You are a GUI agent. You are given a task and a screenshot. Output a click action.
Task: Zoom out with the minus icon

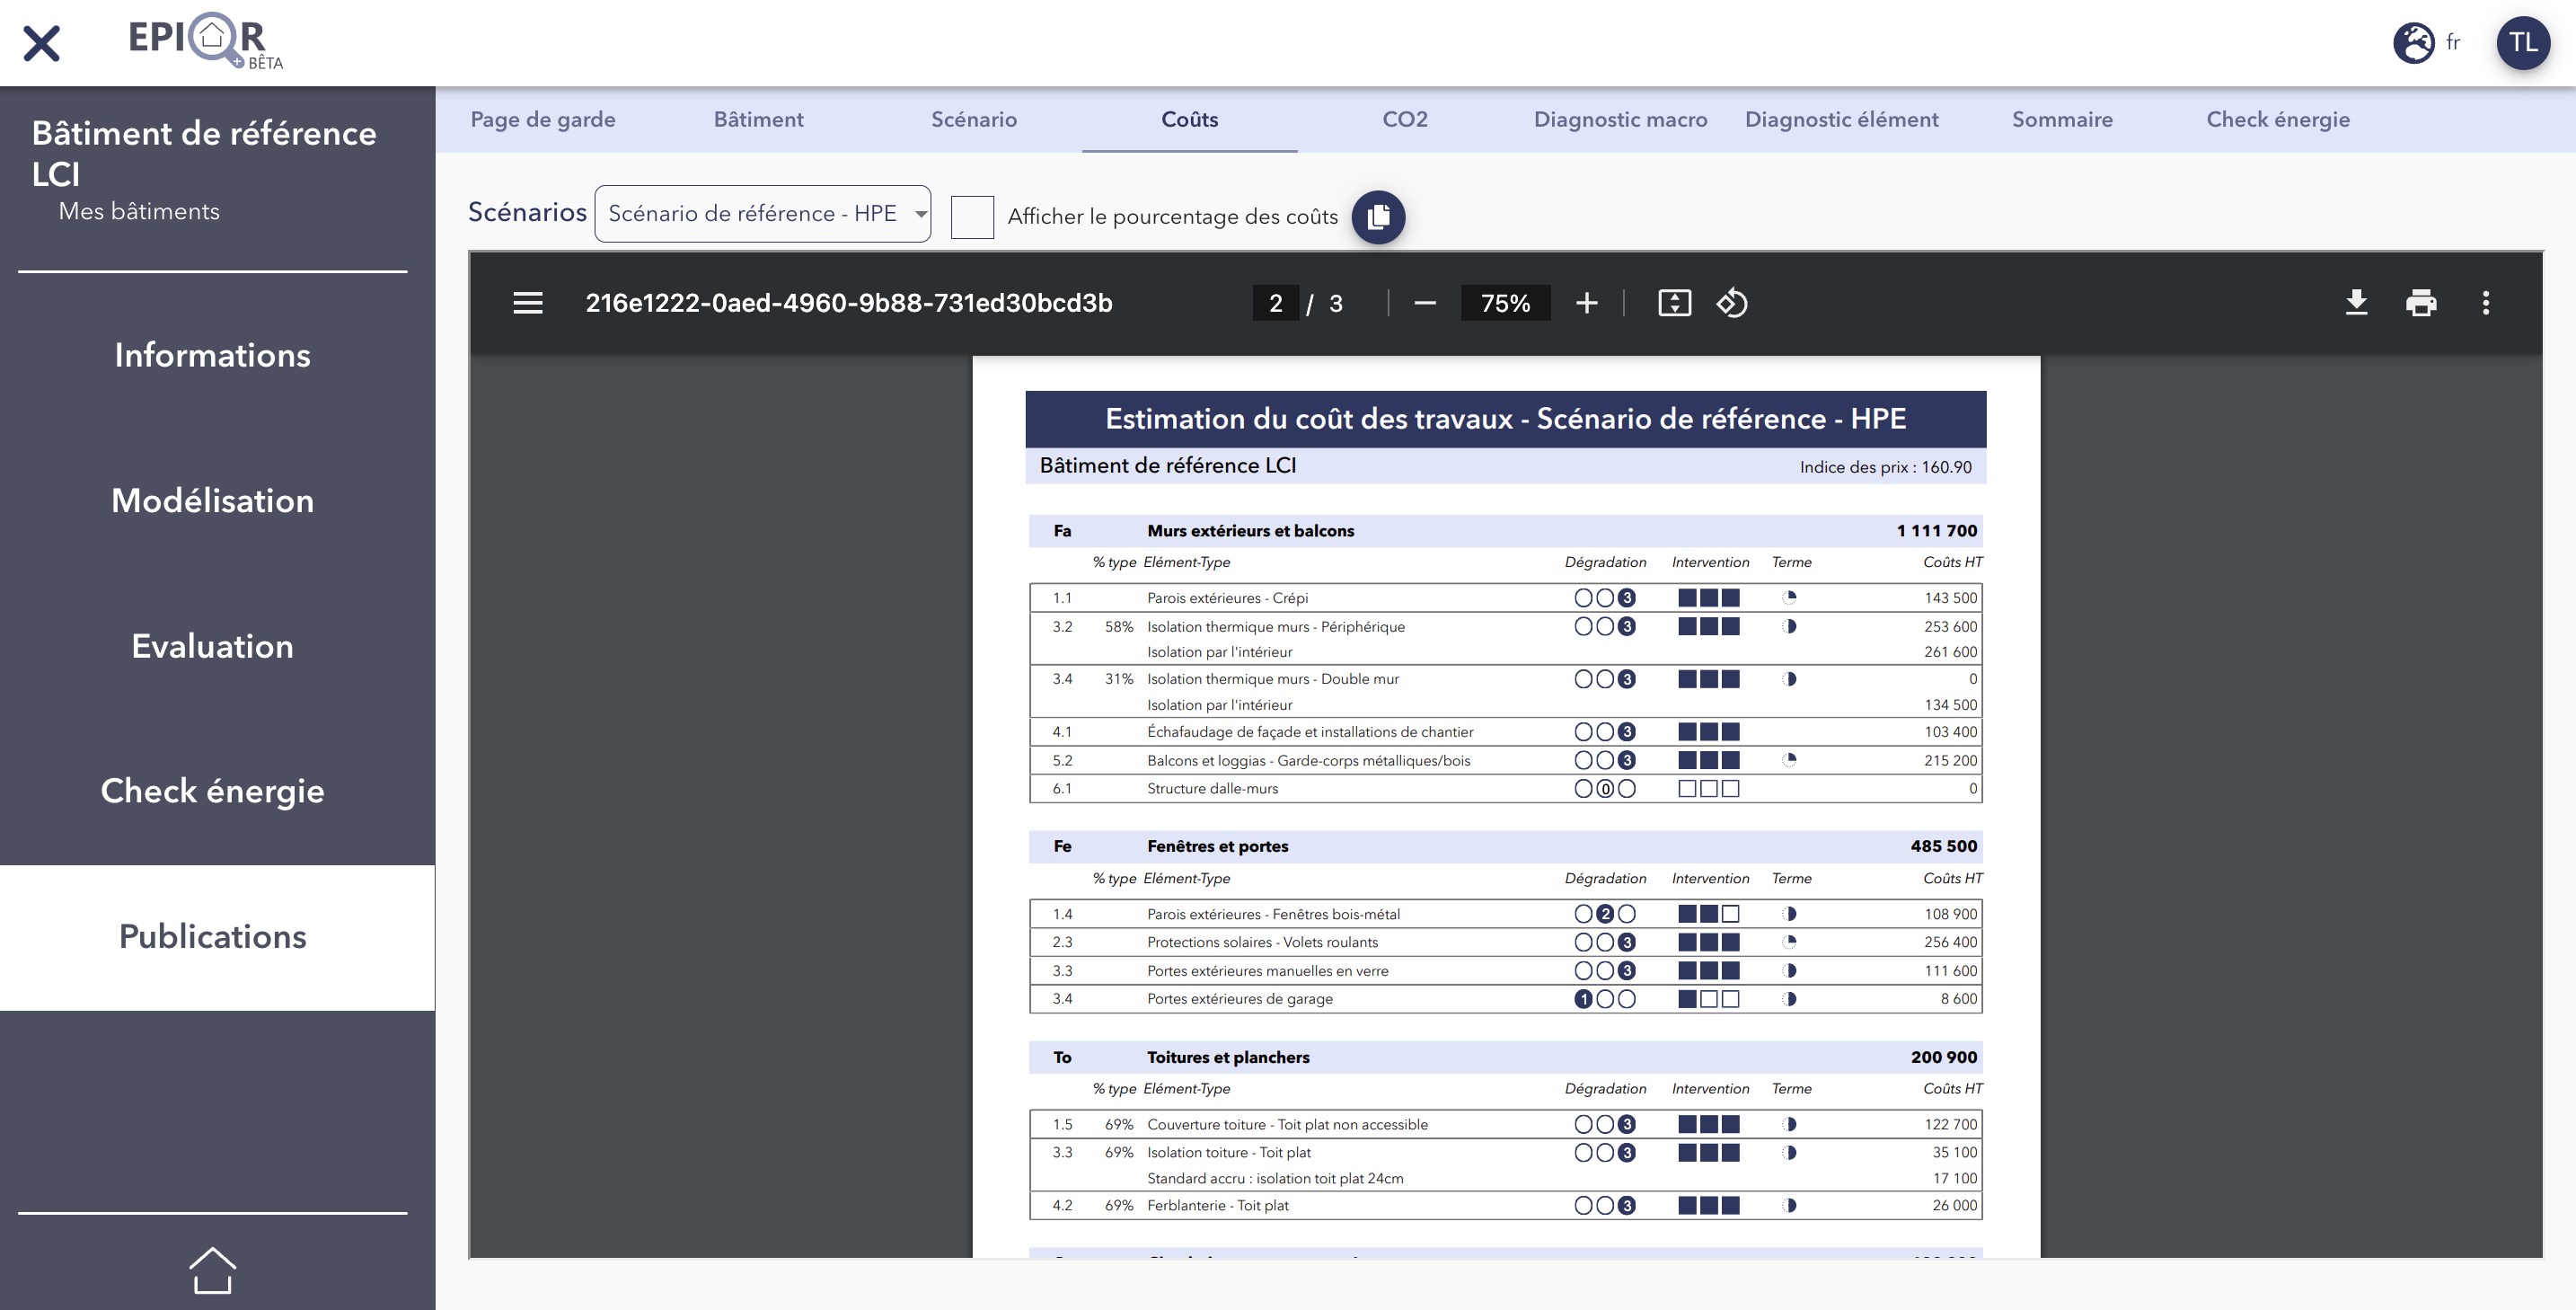tap(1425, 303)
